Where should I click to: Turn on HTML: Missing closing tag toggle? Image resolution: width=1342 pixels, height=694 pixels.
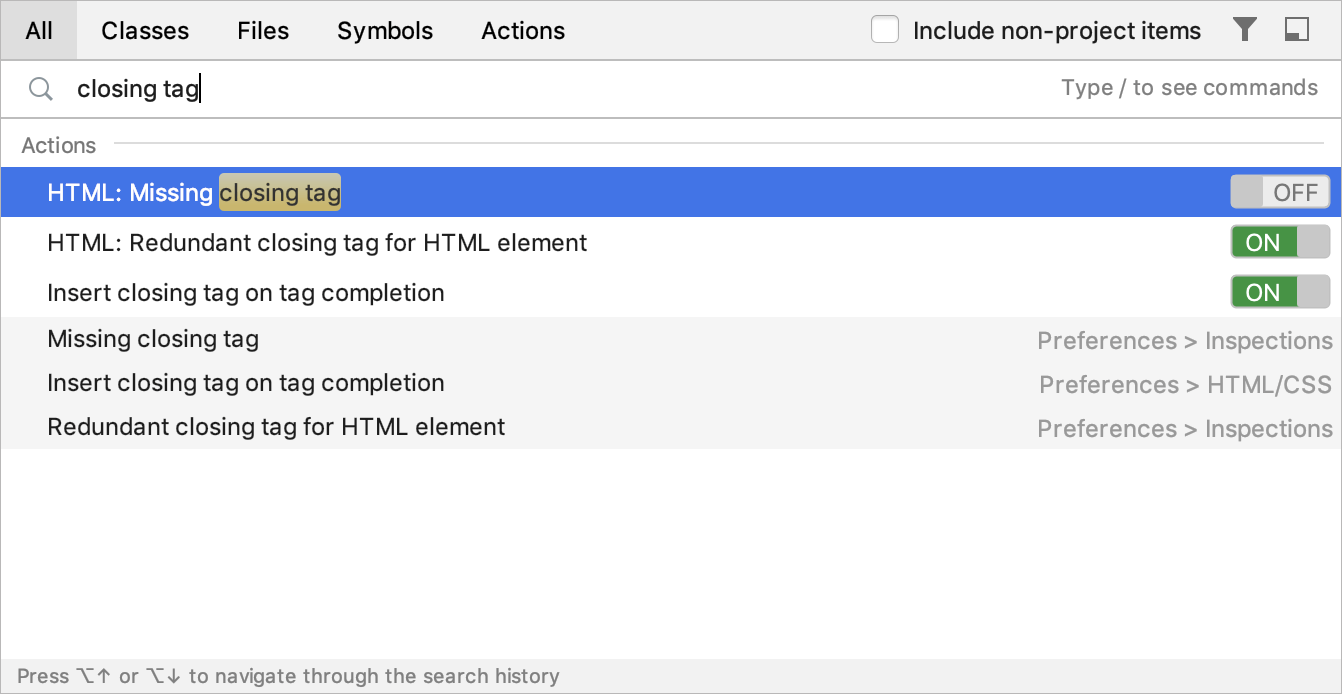pyautogui.click(x=1280, y=192)
